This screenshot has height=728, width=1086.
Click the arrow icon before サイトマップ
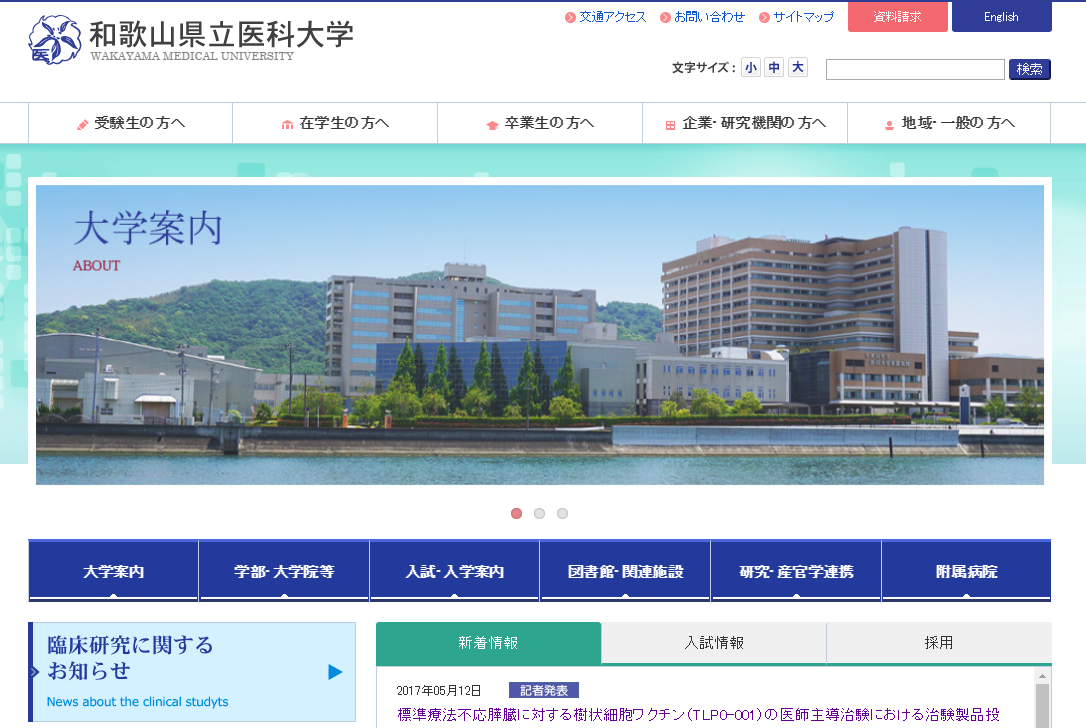click(x=764, y=17)
